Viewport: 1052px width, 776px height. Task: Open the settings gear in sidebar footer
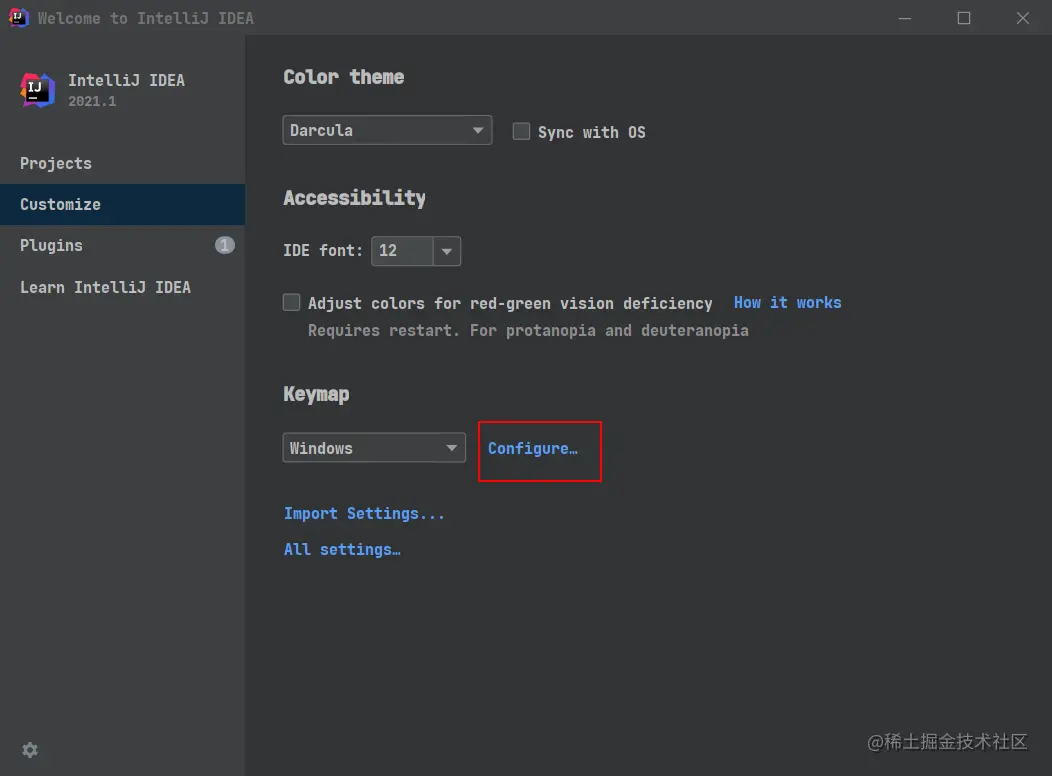coord(30,750)
